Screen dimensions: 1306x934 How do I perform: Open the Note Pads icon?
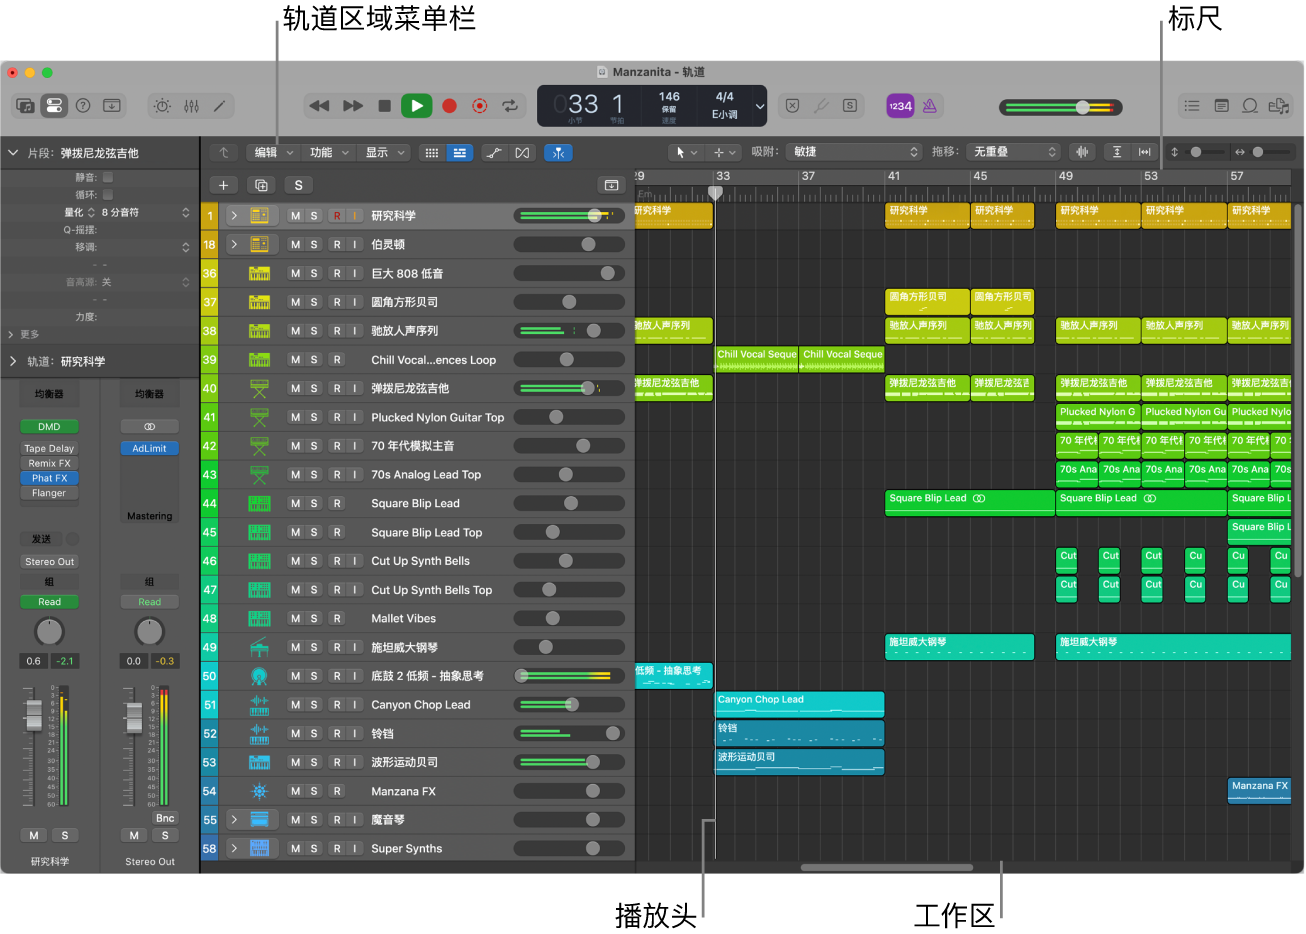1221,105
